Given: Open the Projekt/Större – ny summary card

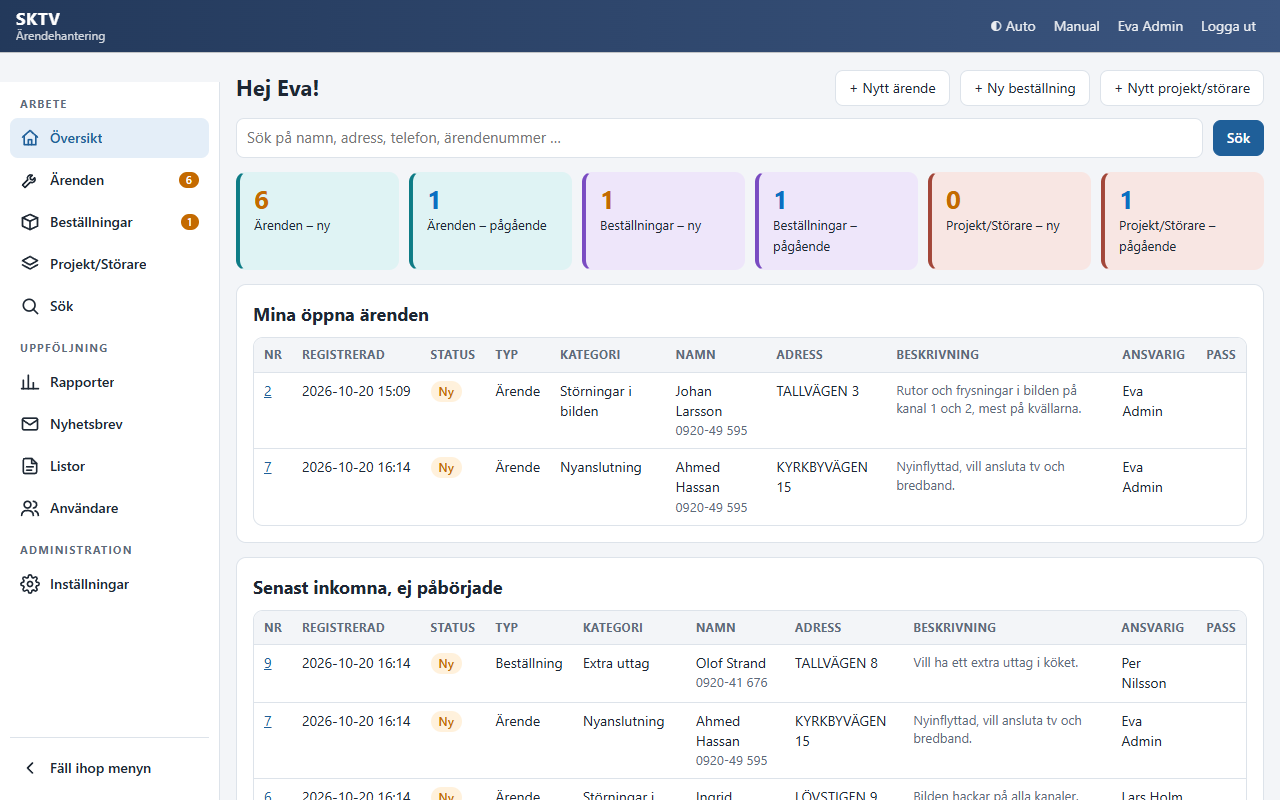Looking at the screenshot, I should click(x=1009, y=221).
